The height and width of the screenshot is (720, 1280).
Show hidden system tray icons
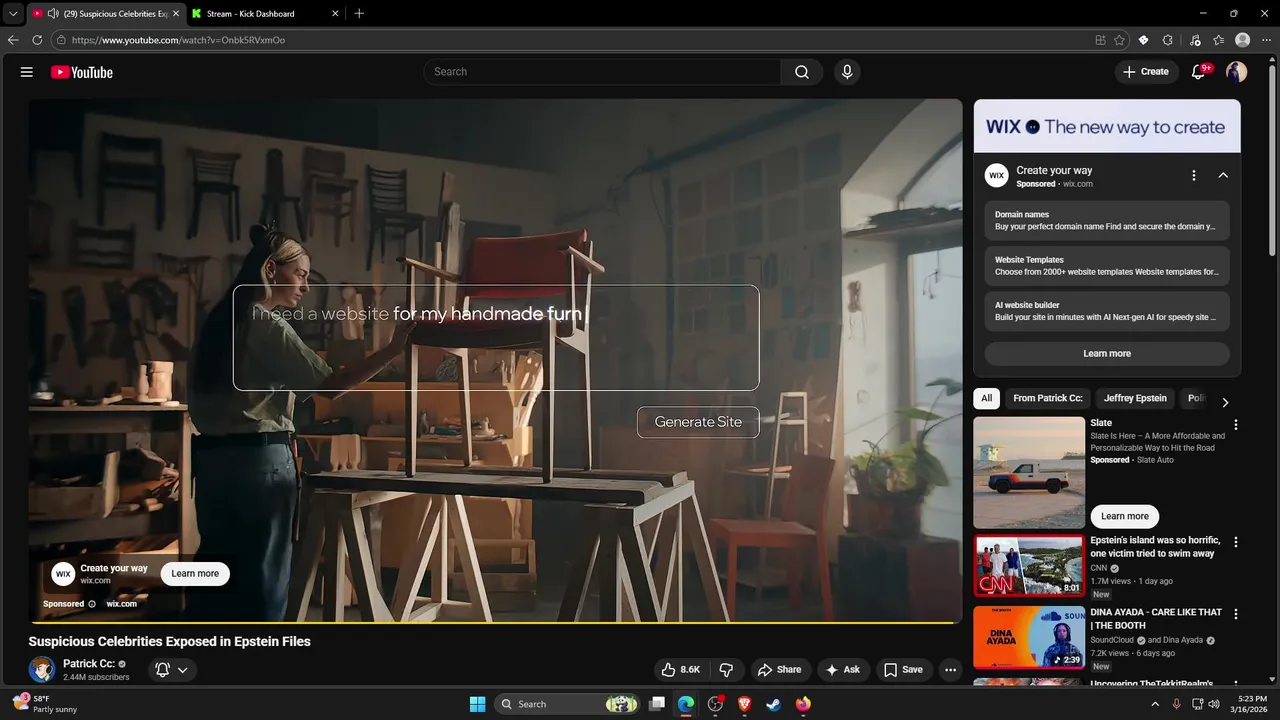coord(1157,704)
